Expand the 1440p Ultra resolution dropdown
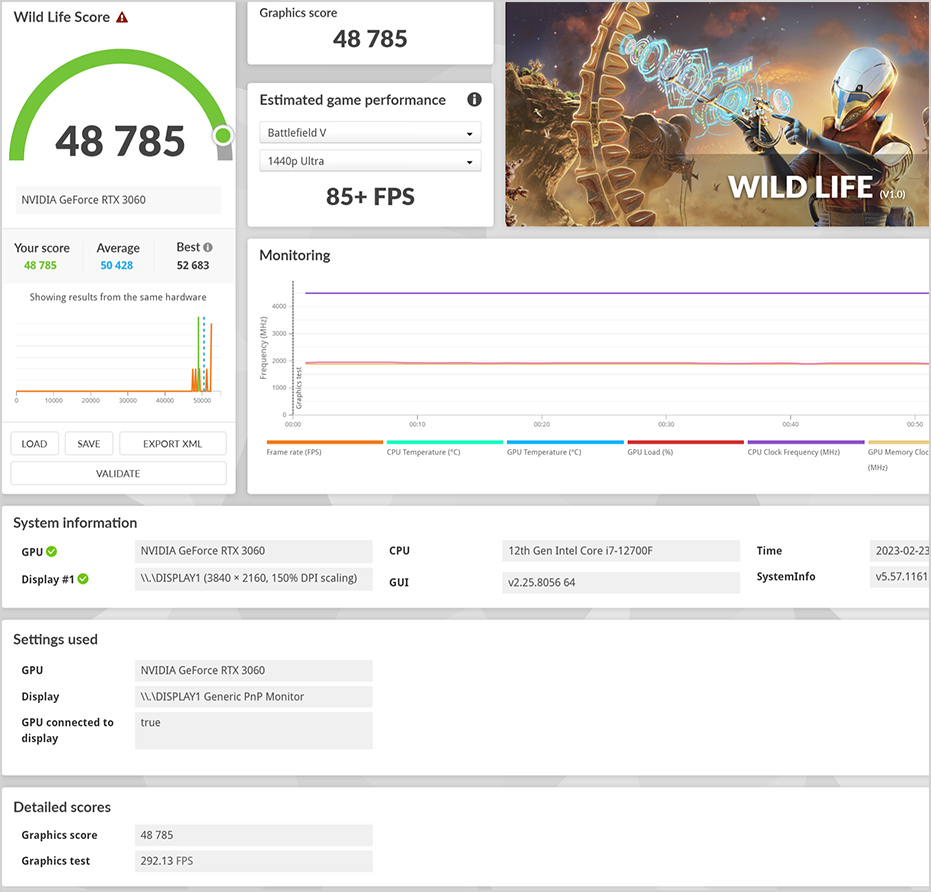The width and height of the screenshot is (931, 892). coord(370,161)
